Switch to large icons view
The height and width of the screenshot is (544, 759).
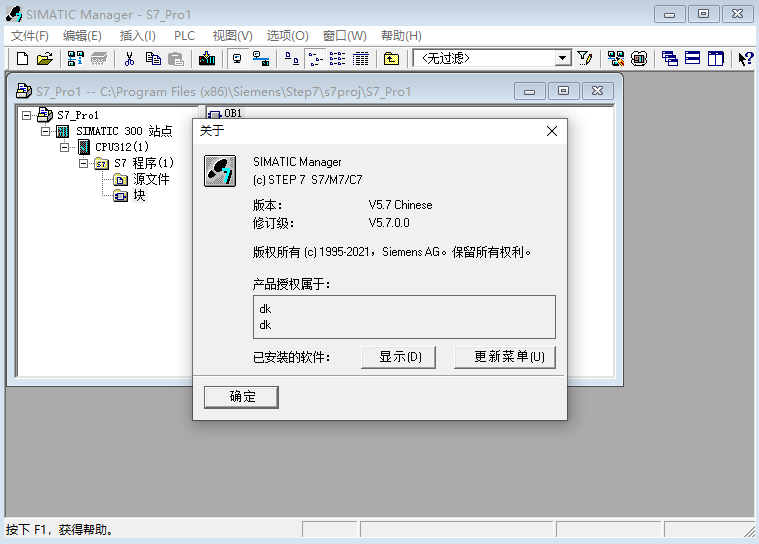click(291, 59)
